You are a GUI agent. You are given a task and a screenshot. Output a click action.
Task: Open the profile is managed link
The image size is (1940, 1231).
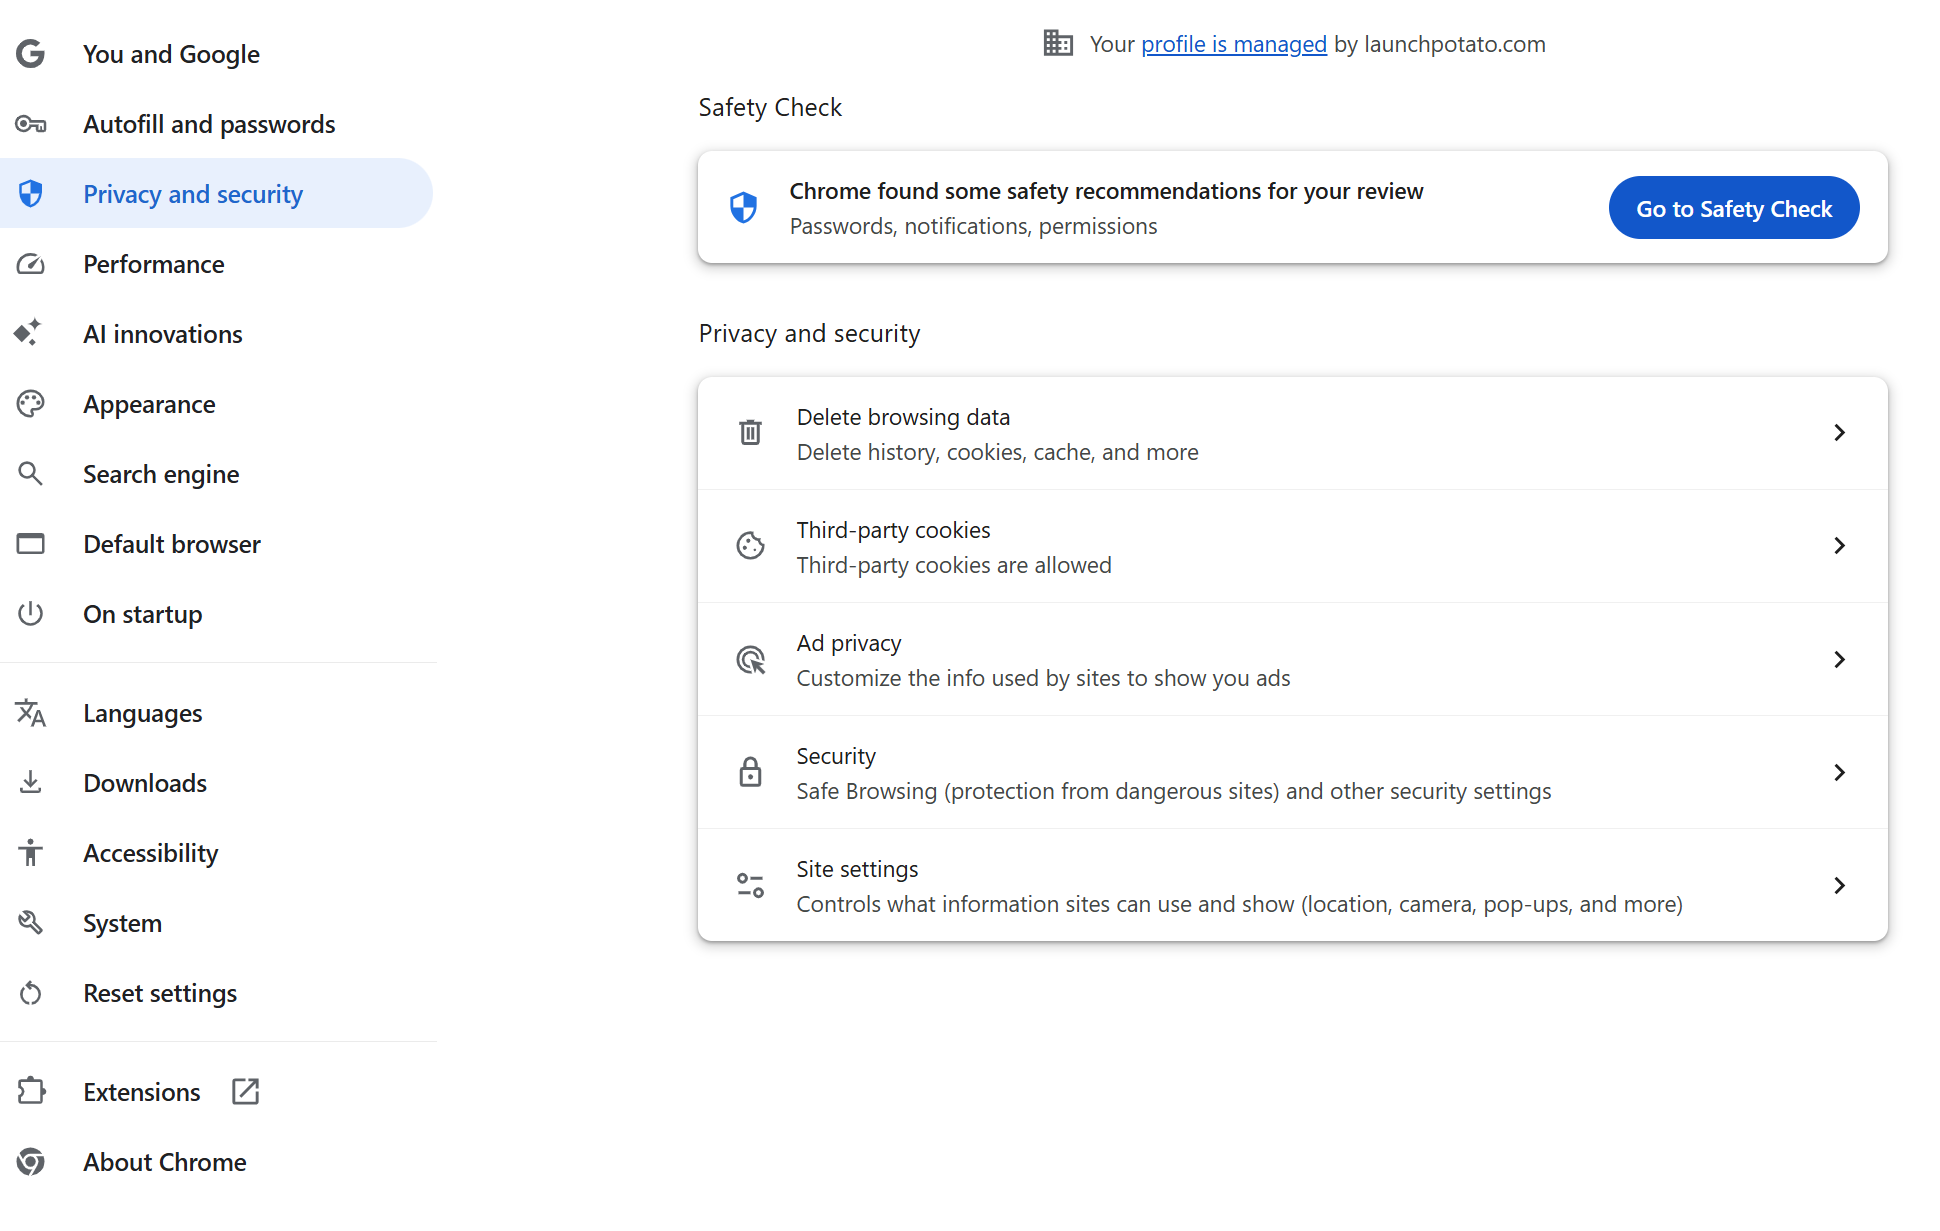point(1234,44)
